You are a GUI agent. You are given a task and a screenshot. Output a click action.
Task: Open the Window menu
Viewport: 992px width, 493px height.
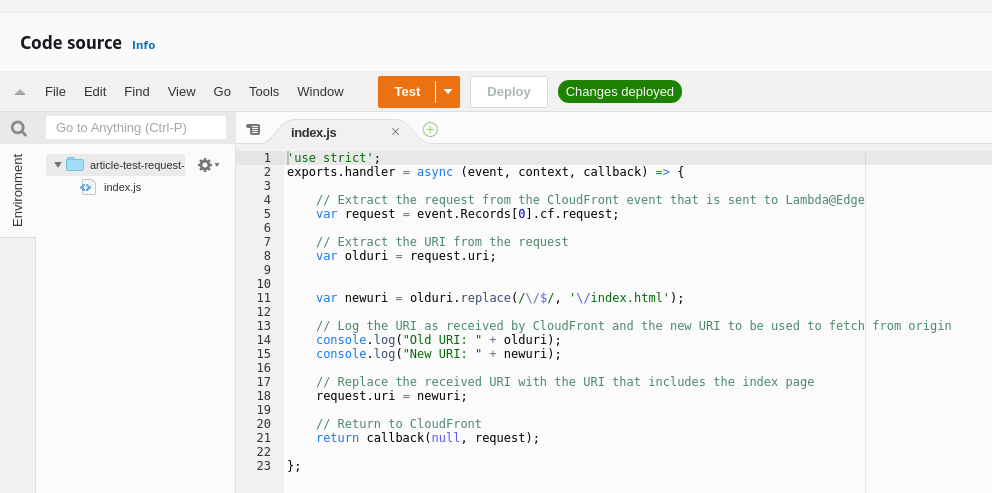320,92
